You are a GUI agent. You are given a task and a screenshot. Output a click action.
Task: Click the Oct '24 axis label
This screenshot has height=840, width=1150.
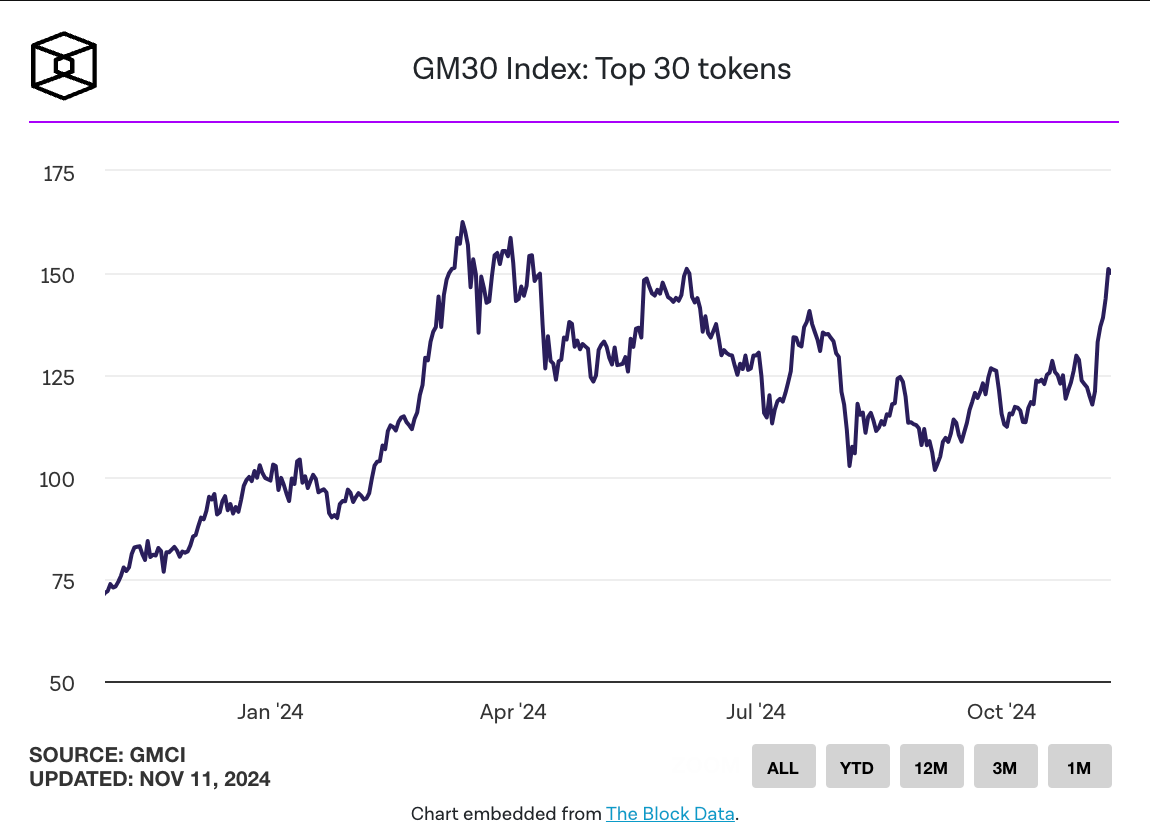click(x=1001, y=712)
